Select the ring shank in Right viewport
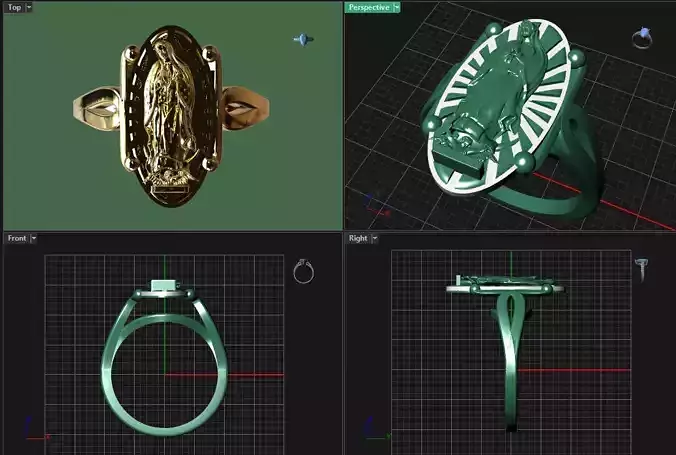 tap(511, 362)
